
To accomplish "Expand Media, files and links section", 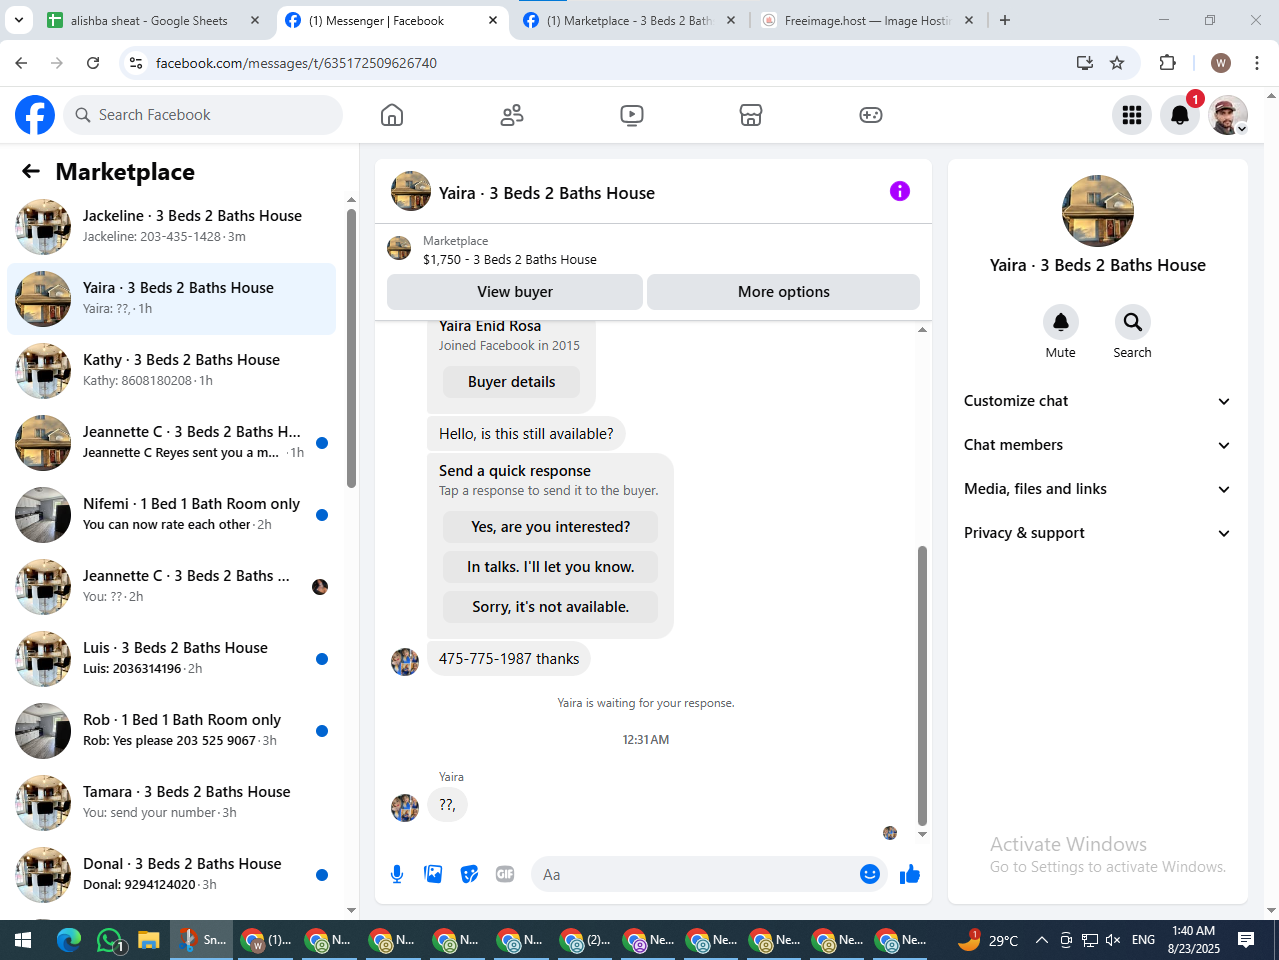I will click(1097, 489).
